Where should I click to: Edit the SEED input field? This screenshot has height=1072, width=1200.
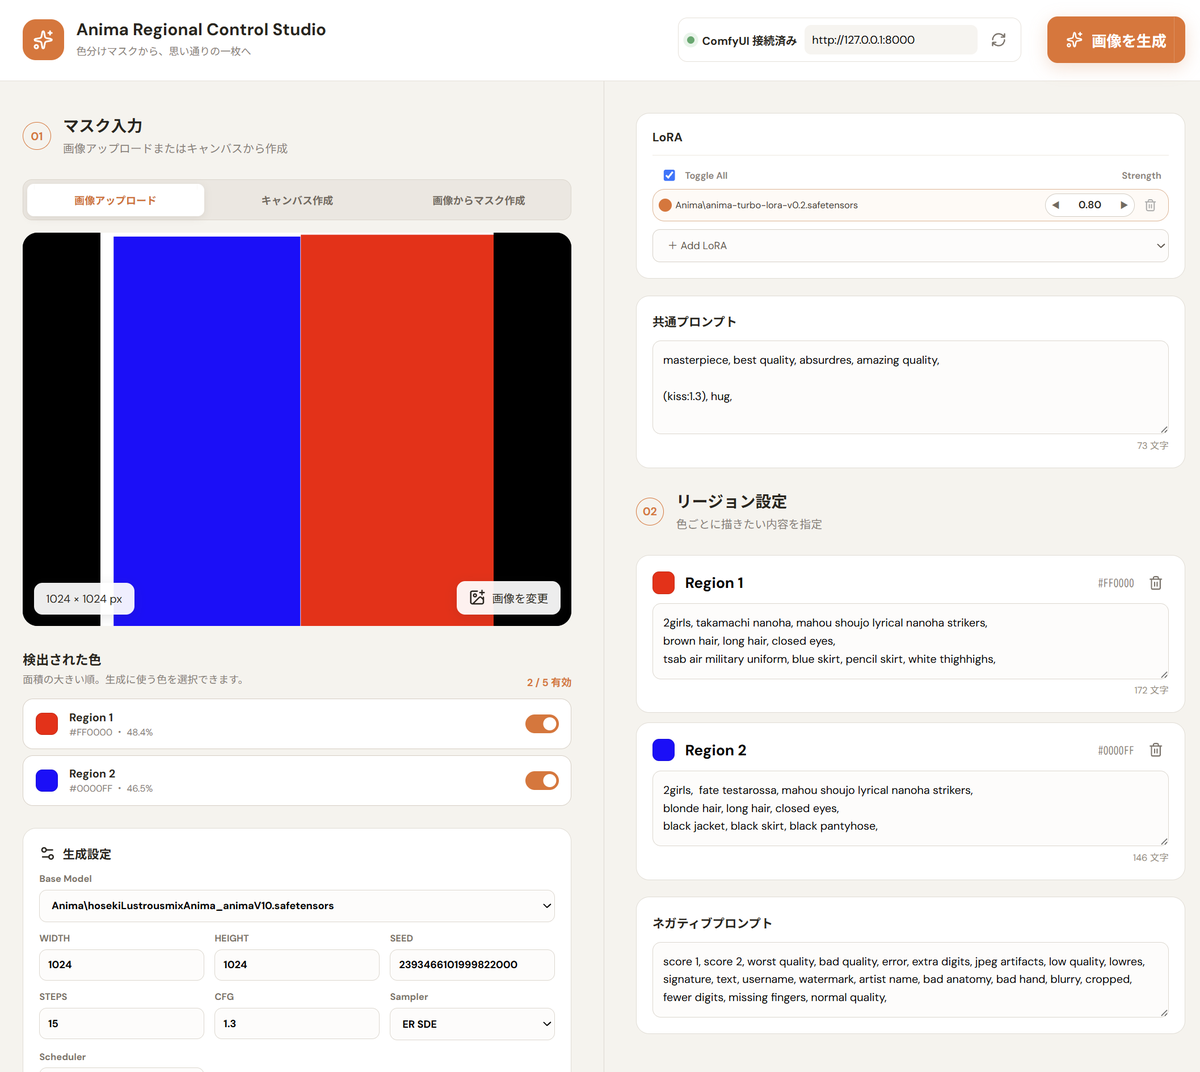pos(472,965)
